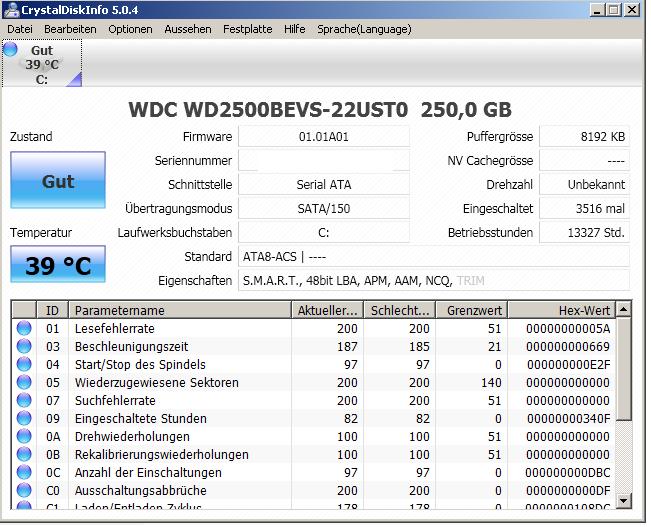Click the status orb for Eingeschaltete Stunden
Screen dimensions: 651x527
[x=24, y=418]
